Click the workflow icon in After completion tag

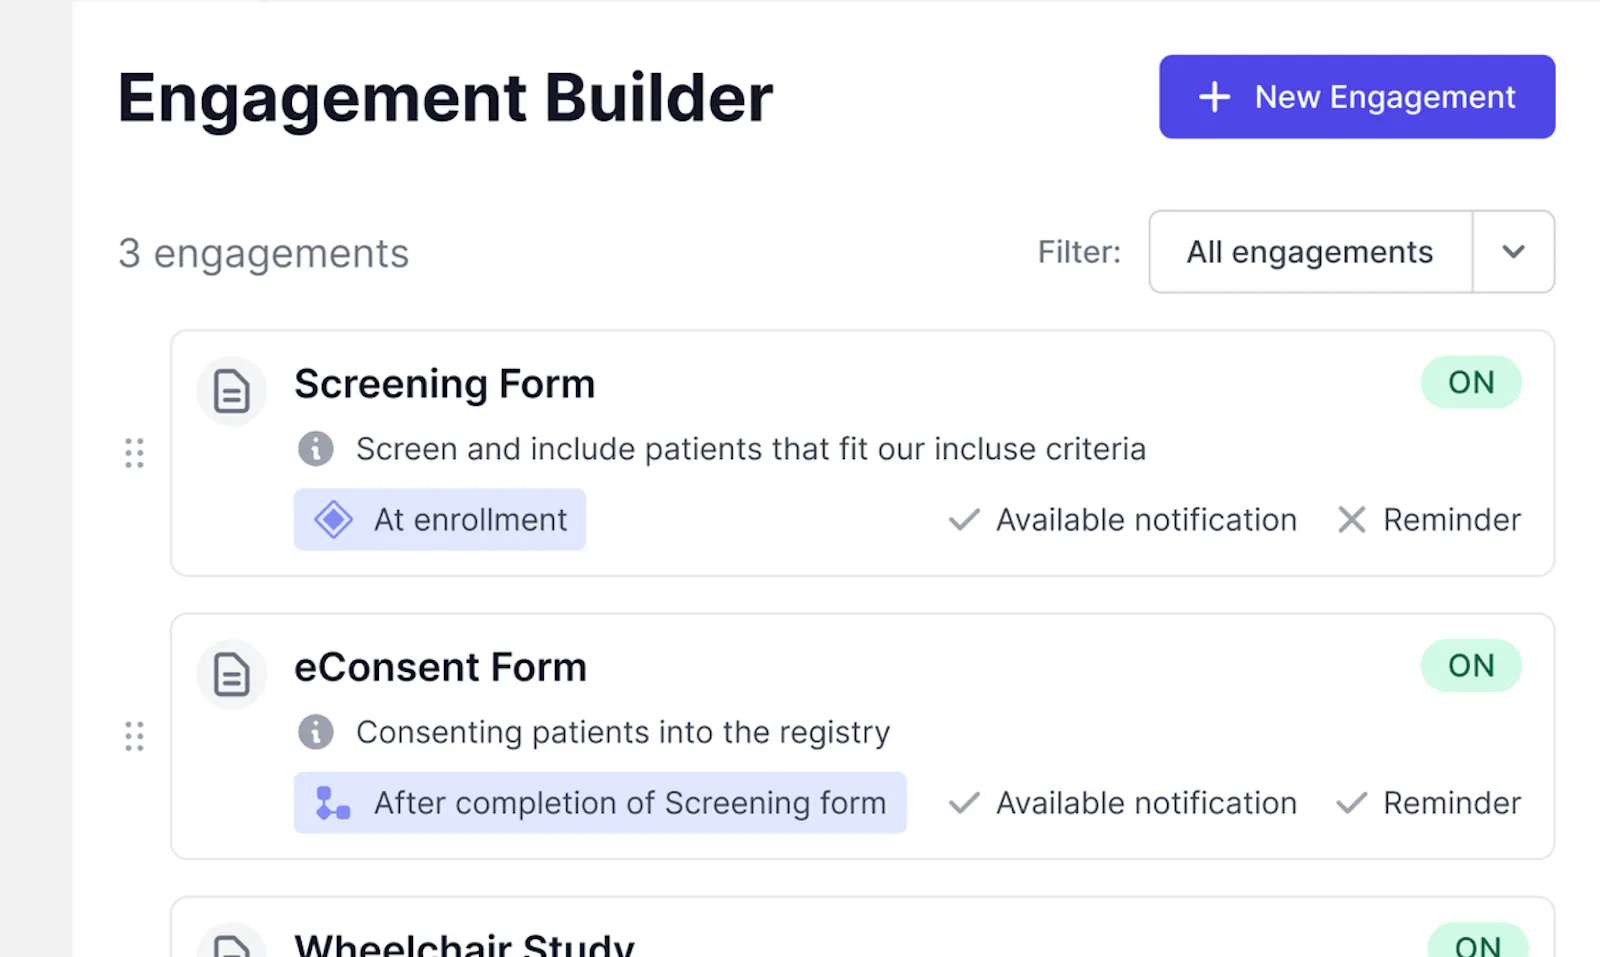[x=333, y=803]
